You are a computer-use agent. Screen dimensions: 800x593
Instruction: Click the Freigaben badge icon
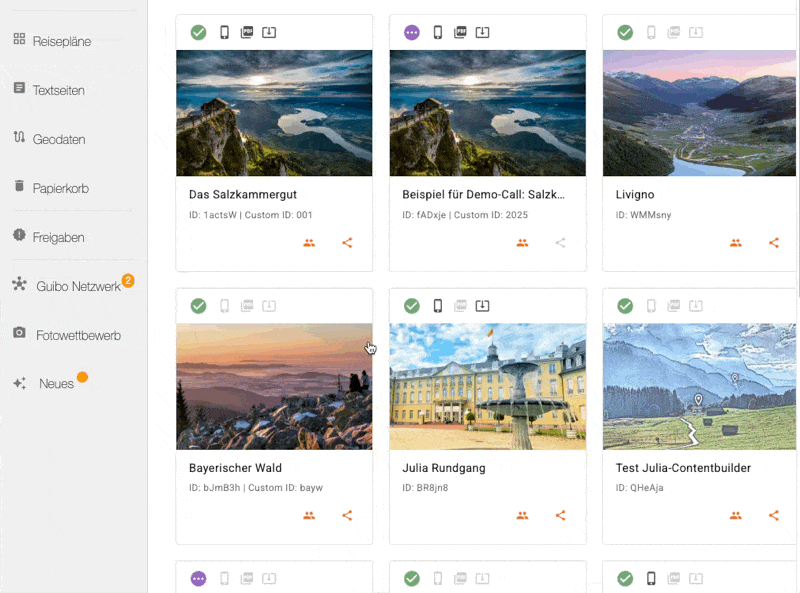pyautogui.click(x=19, y=235)
